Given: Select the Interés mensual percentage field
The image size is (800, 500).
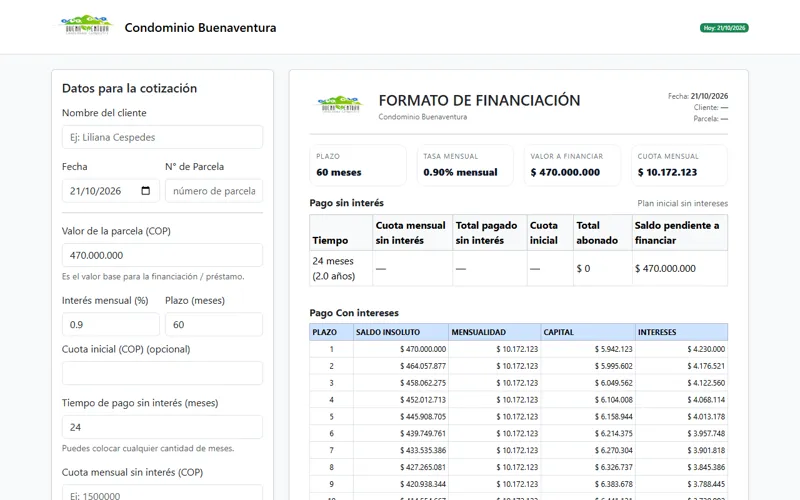Looking at the screenshot, I should click(111, 324).
